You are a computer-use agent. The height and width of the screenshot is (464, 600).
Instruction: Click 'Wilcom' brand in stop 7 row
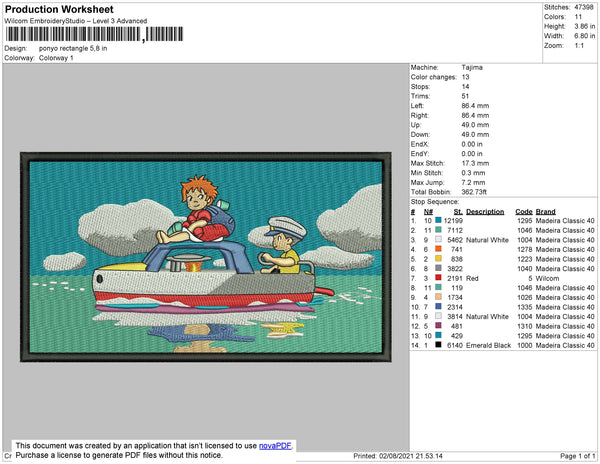pyautogui.click(x=547, y=278)
